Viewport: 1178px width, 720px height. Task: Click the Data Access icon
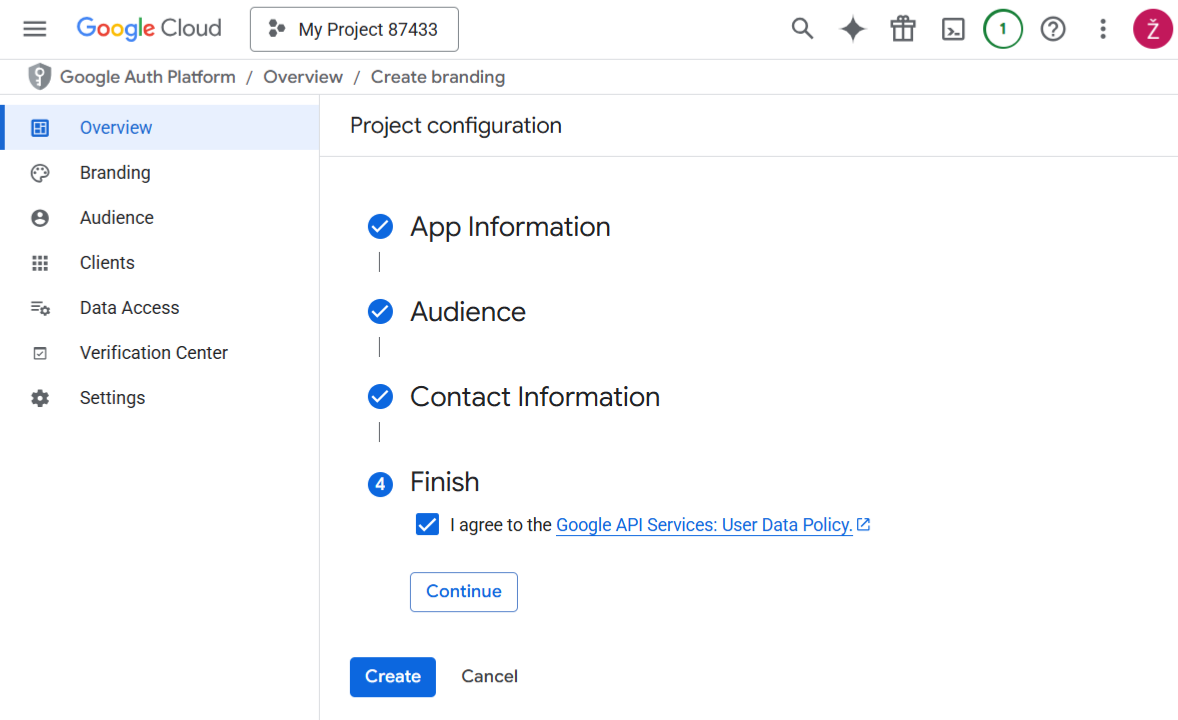pos(39,307)
